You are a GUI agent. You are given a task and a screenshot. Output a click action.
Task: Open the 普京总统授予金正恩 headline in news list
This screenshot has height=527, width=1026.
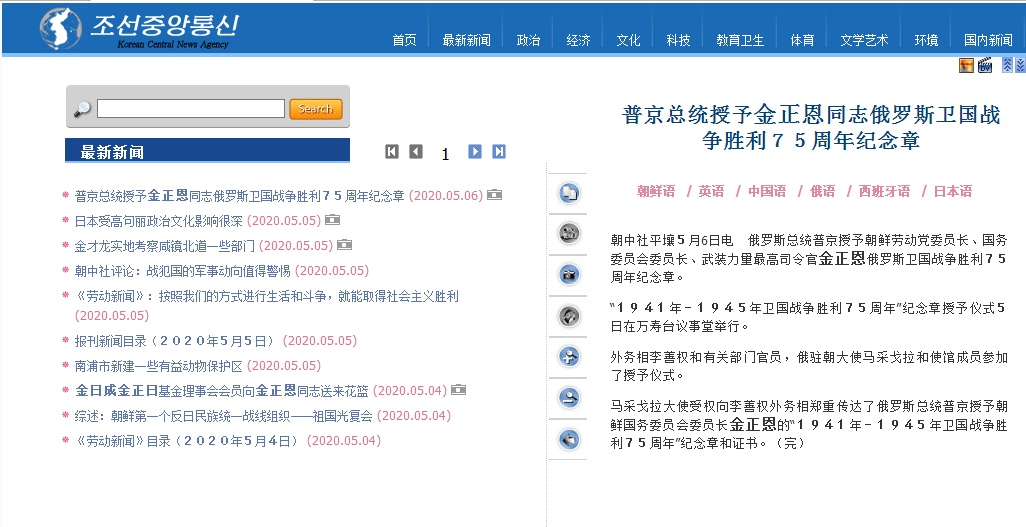[x=239, y=195]
